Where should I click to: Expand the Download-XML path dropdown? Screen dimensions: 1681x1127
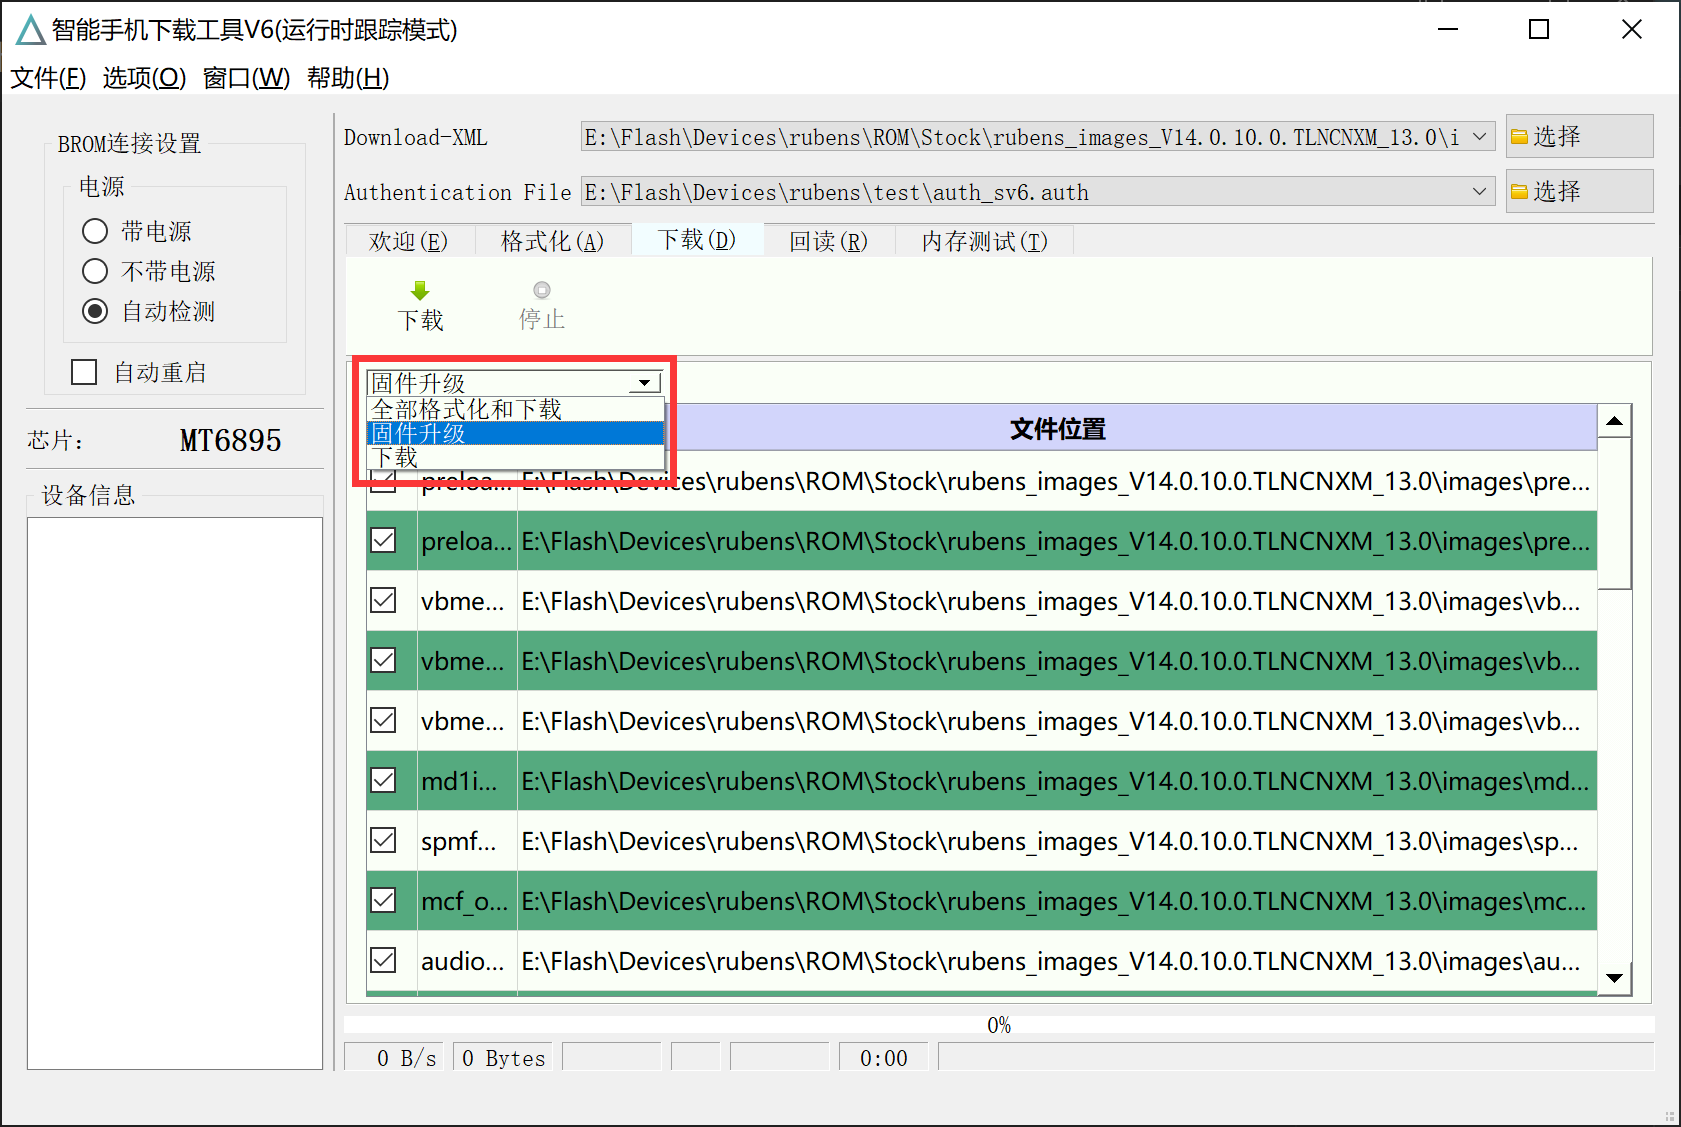point(1479,137)
